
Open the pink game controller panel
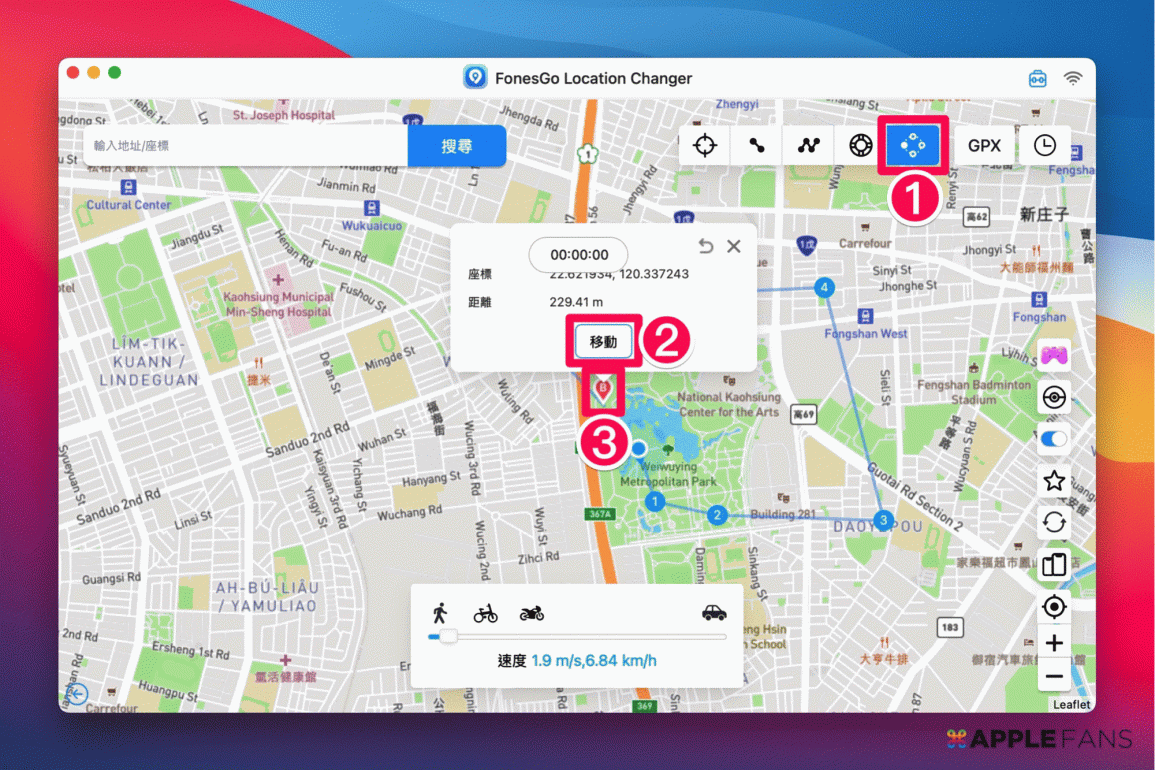1054,355
